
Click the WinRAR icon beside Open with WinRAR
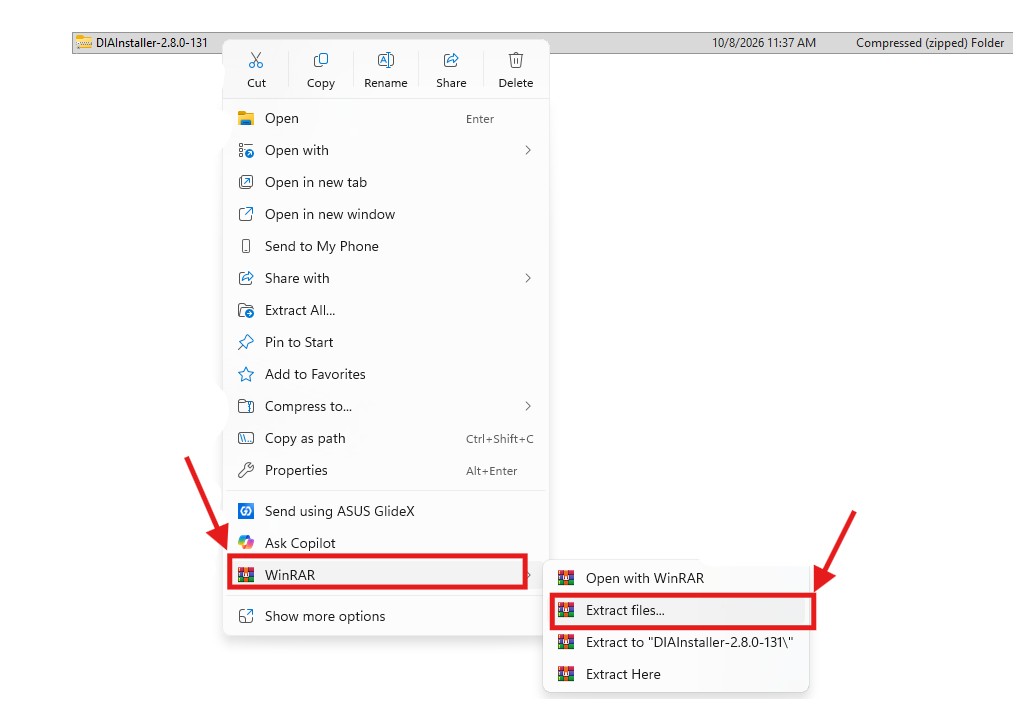click(x=566, y=577)
